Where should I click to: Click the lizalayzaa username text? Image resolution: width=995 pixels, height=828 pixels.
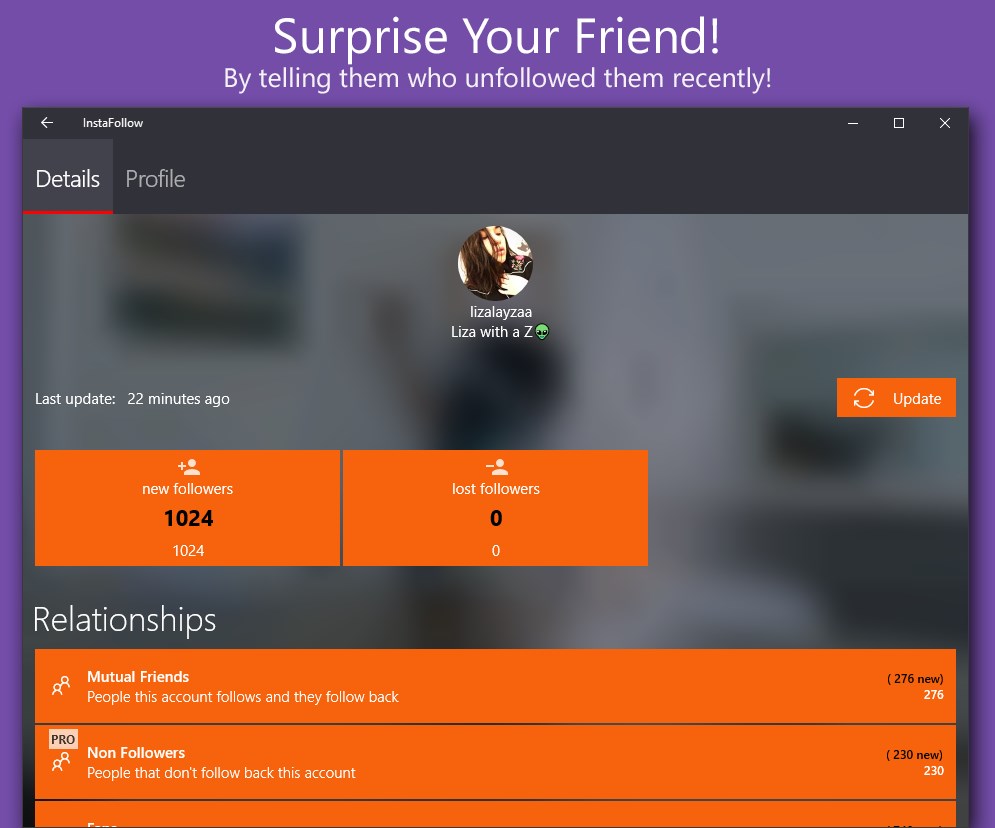(501, 312)
